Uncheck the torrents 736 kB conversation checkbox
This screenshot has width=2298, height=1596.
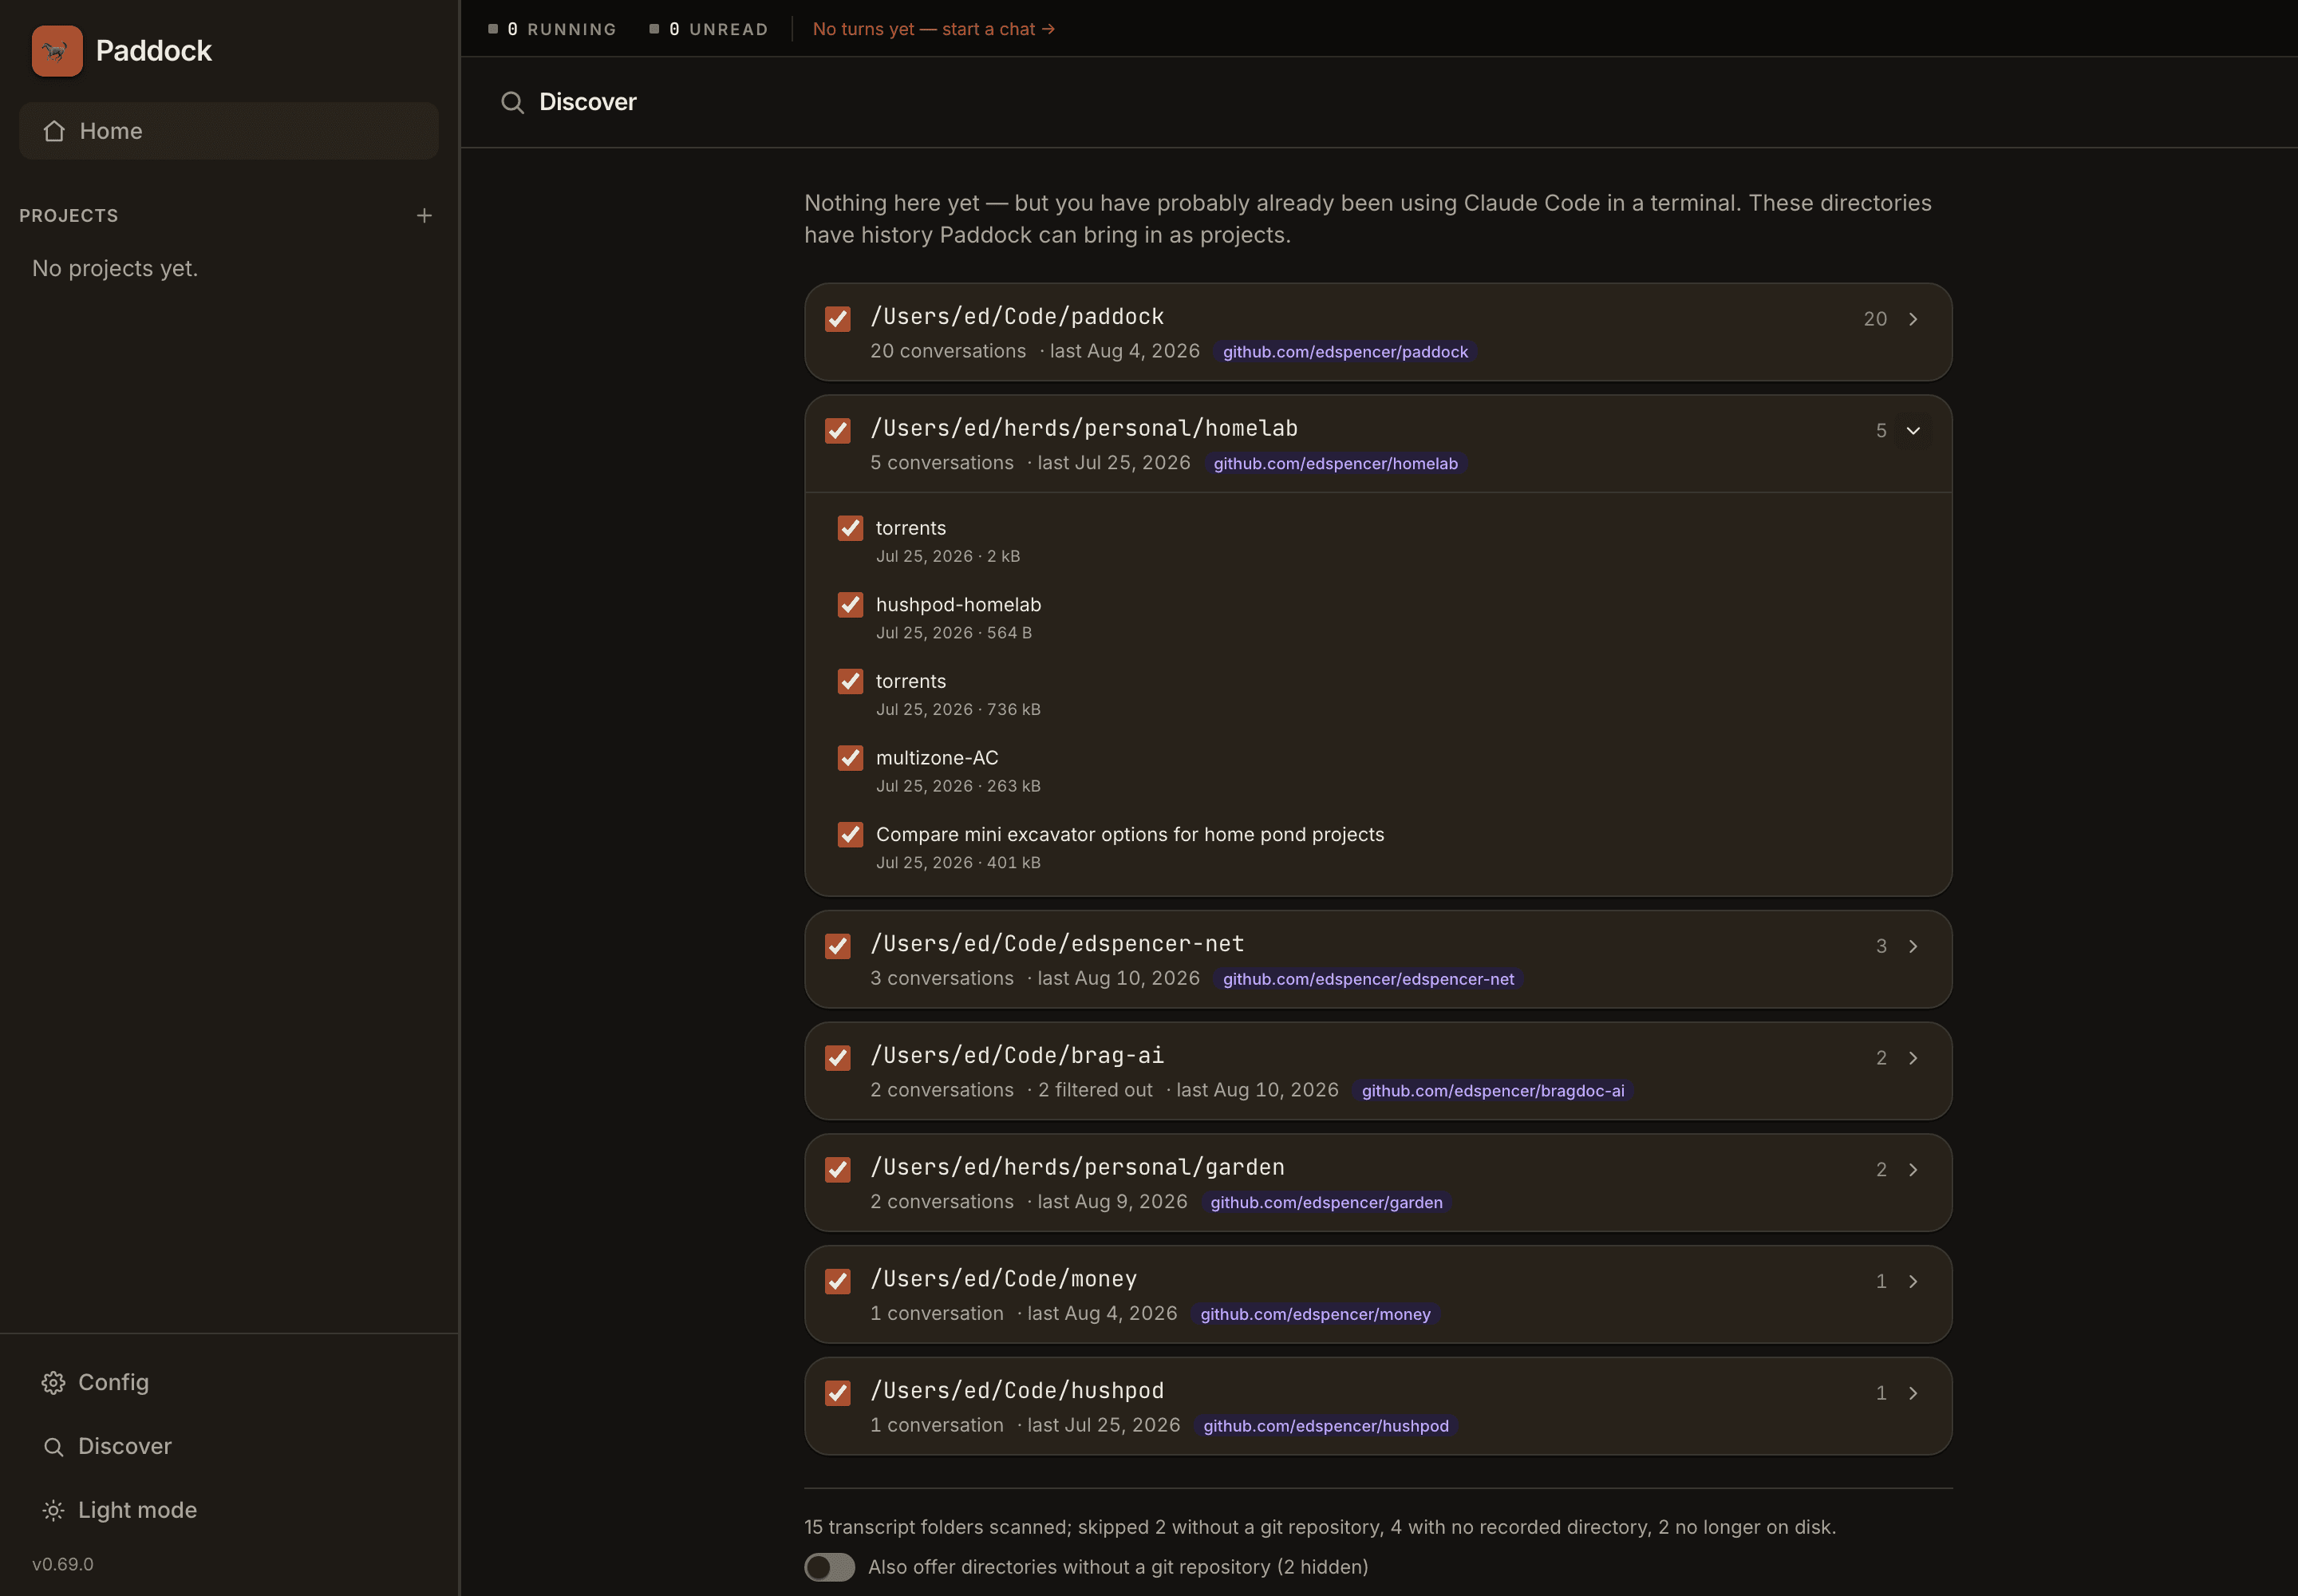850,681
